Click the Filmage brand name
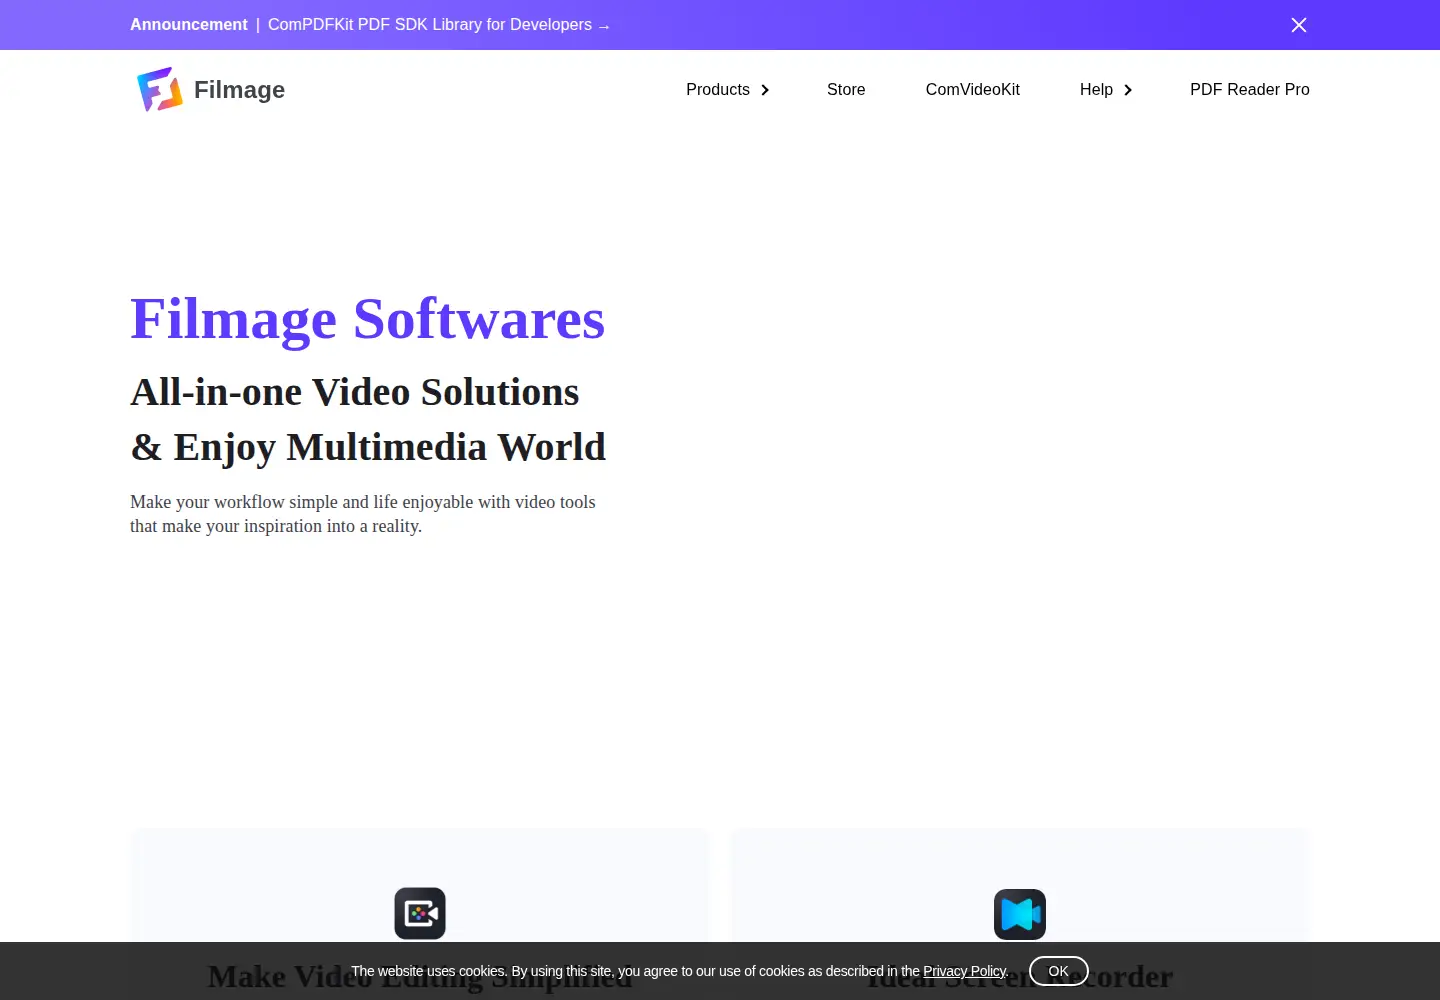This screenshot has width=1440, height=1000. pyautogui.click(x=239, y=89)
